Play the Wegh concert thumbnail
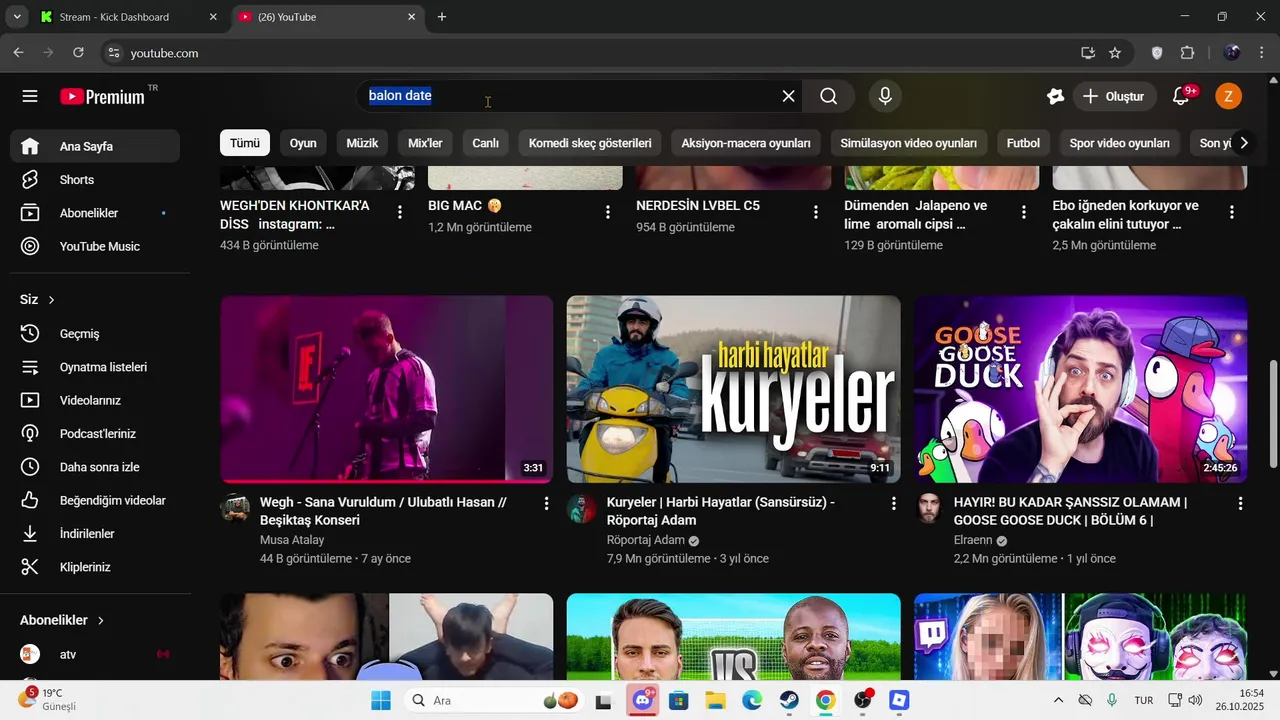This screenshot has height=720, width=1280. (x=386, y=389)
